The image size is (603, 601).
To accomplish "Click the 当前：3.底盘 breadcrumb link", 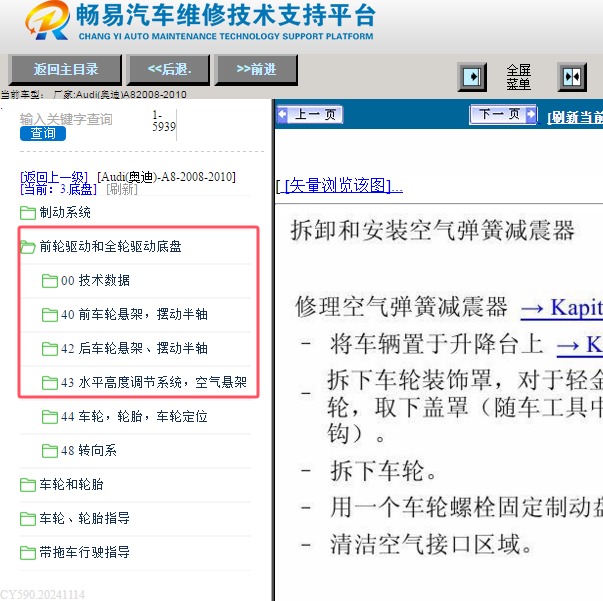I will click(x=58, y=189).
